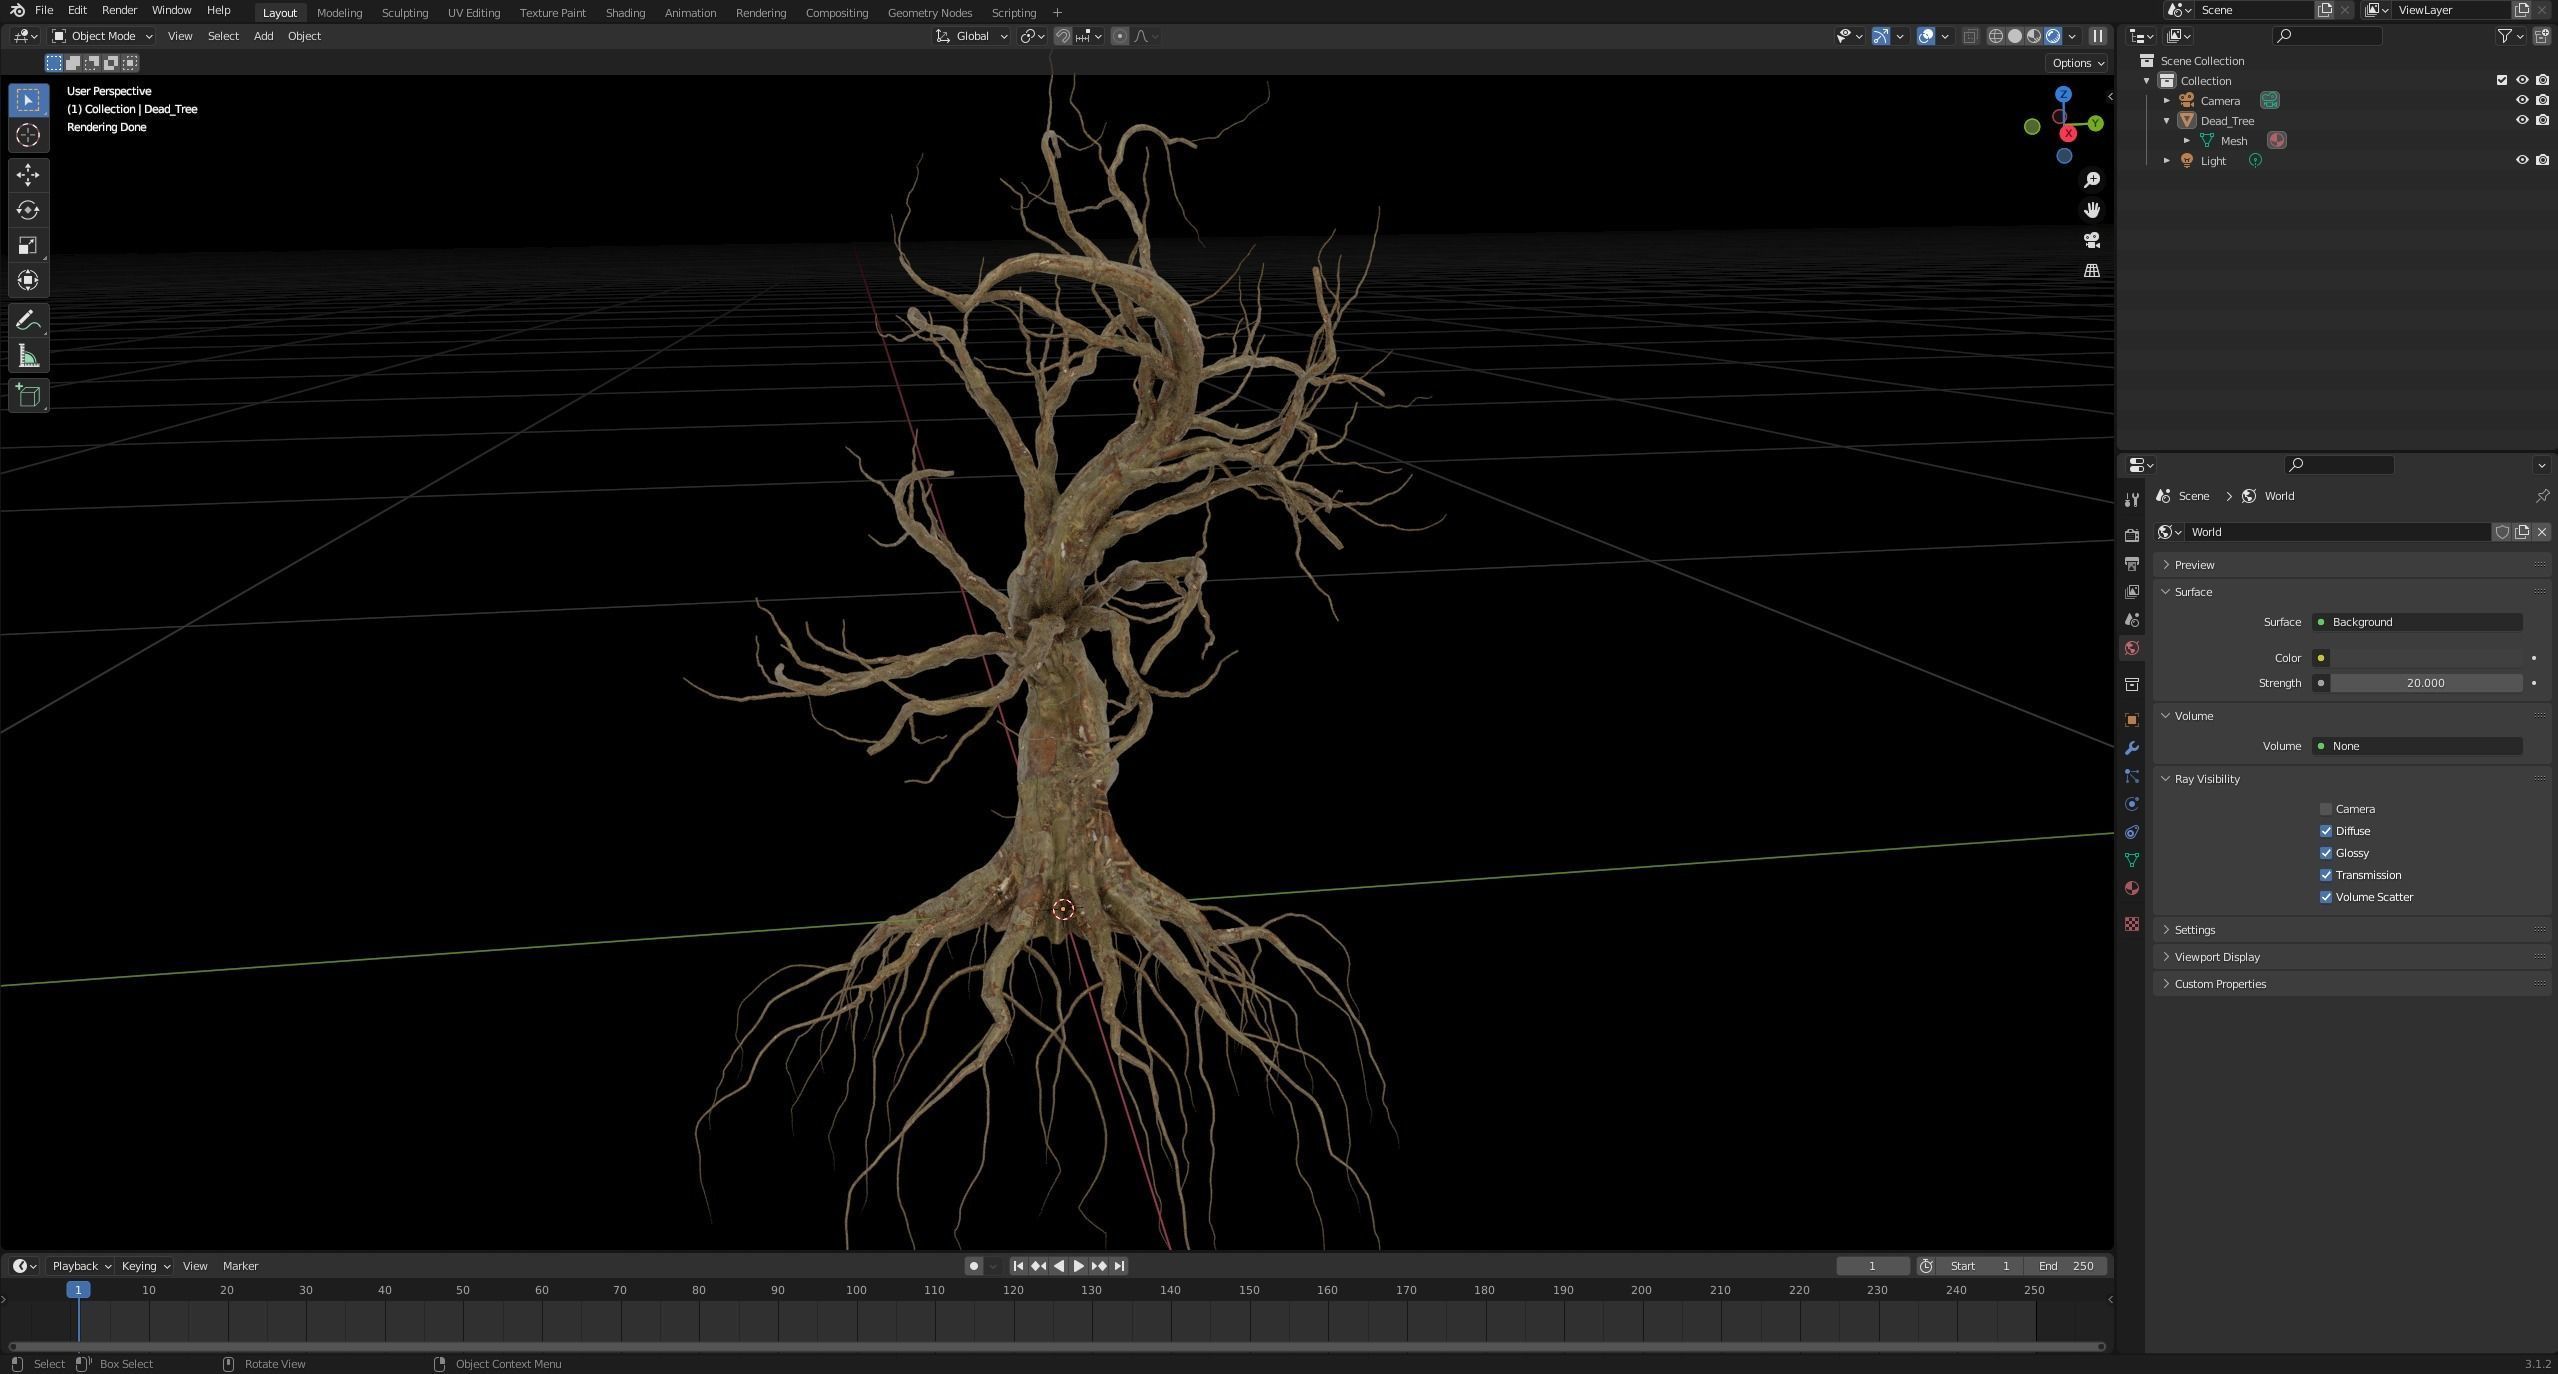This screenshot has height=1374, width=2558.
Task: Open the Physics properties tab
Action: click(x=2132, y=804)
